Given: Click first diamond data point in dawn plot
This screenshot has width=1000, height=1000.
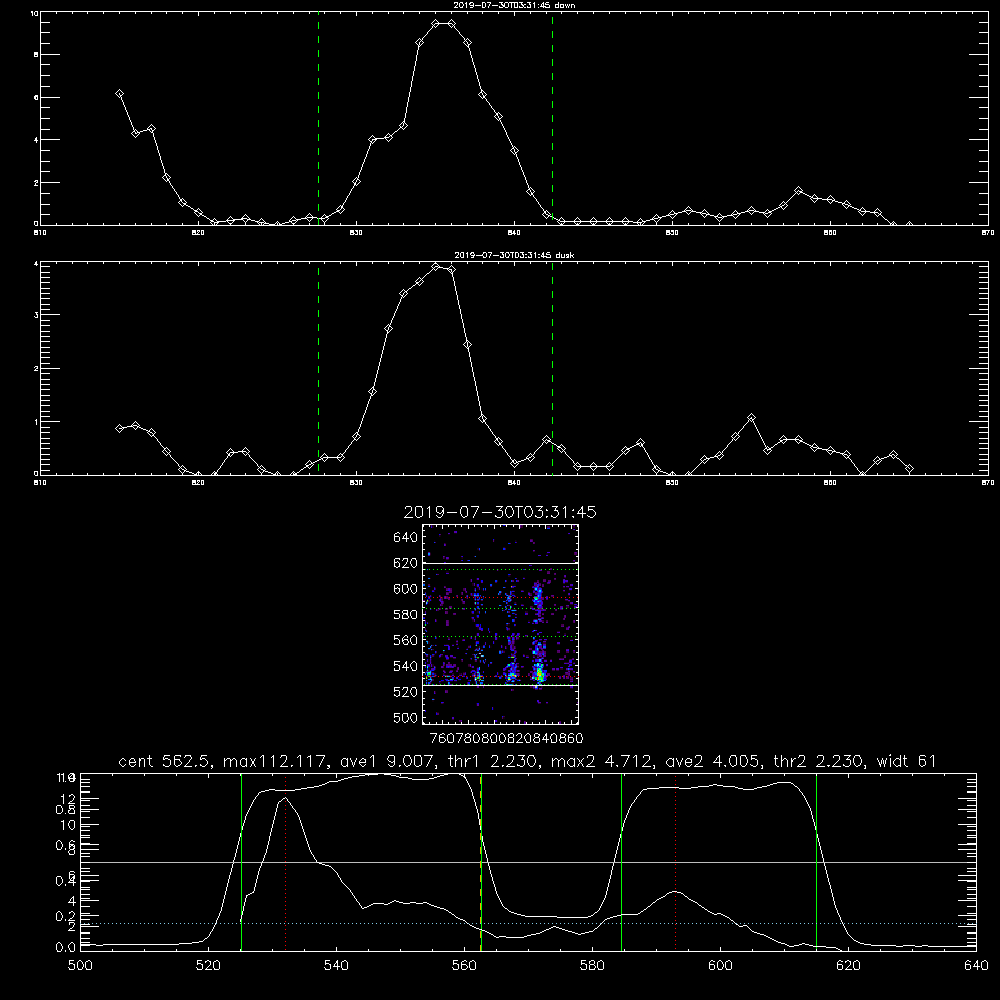Looking at the screenshot, I should [x=119, y=94].
